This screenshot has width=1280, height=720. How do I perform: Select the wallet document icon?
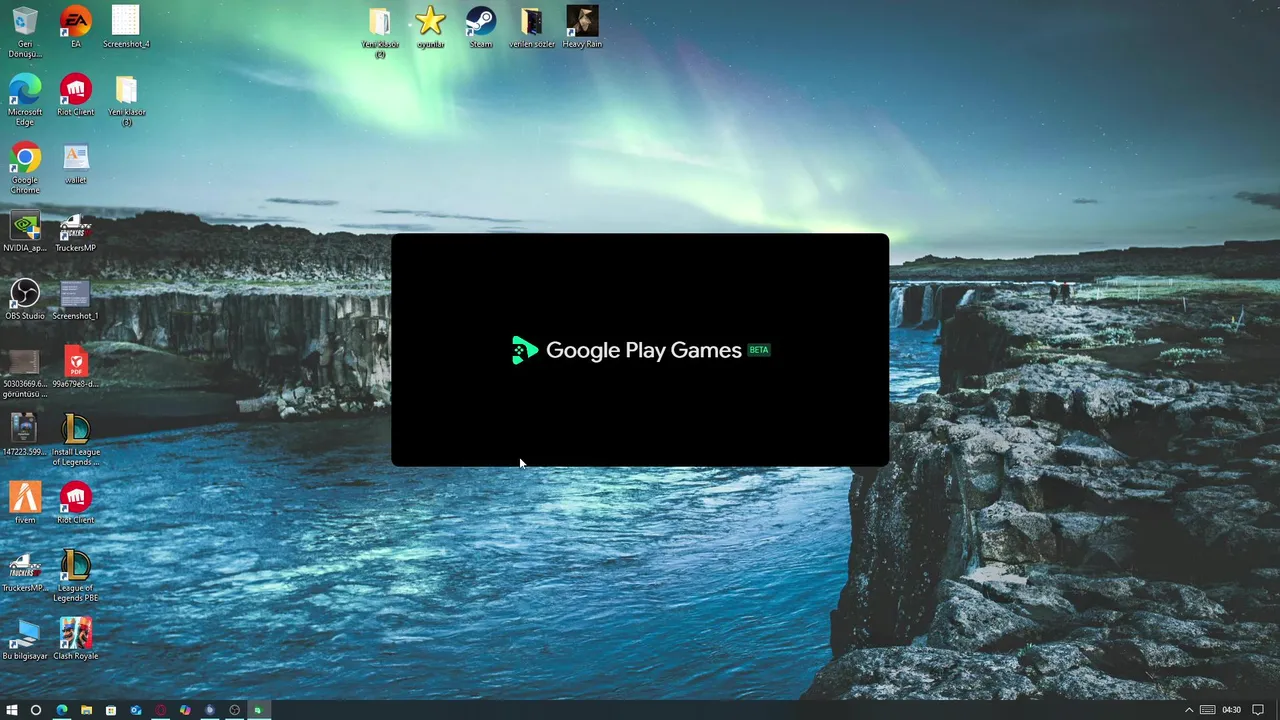point(75,162)
